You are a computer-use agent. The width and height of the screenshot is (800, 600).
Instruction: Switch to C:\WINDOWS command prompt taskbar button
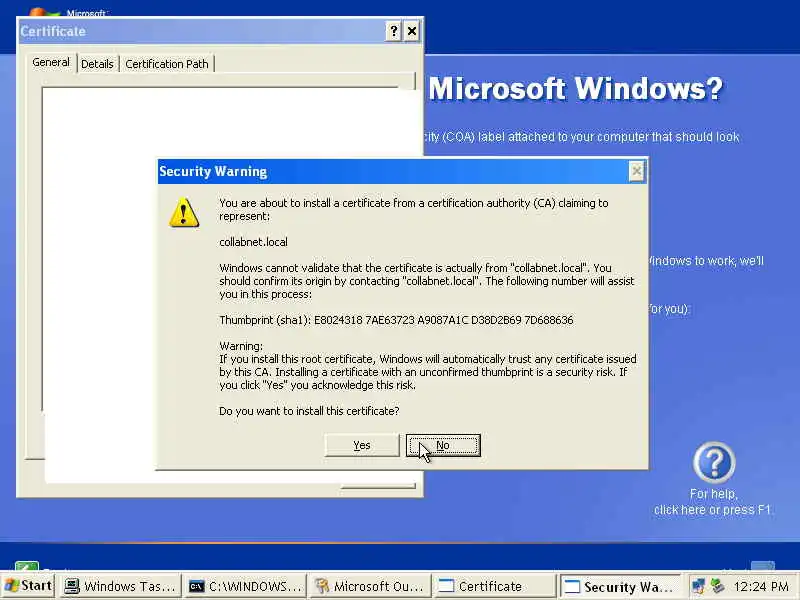click(x=245, y=586)
